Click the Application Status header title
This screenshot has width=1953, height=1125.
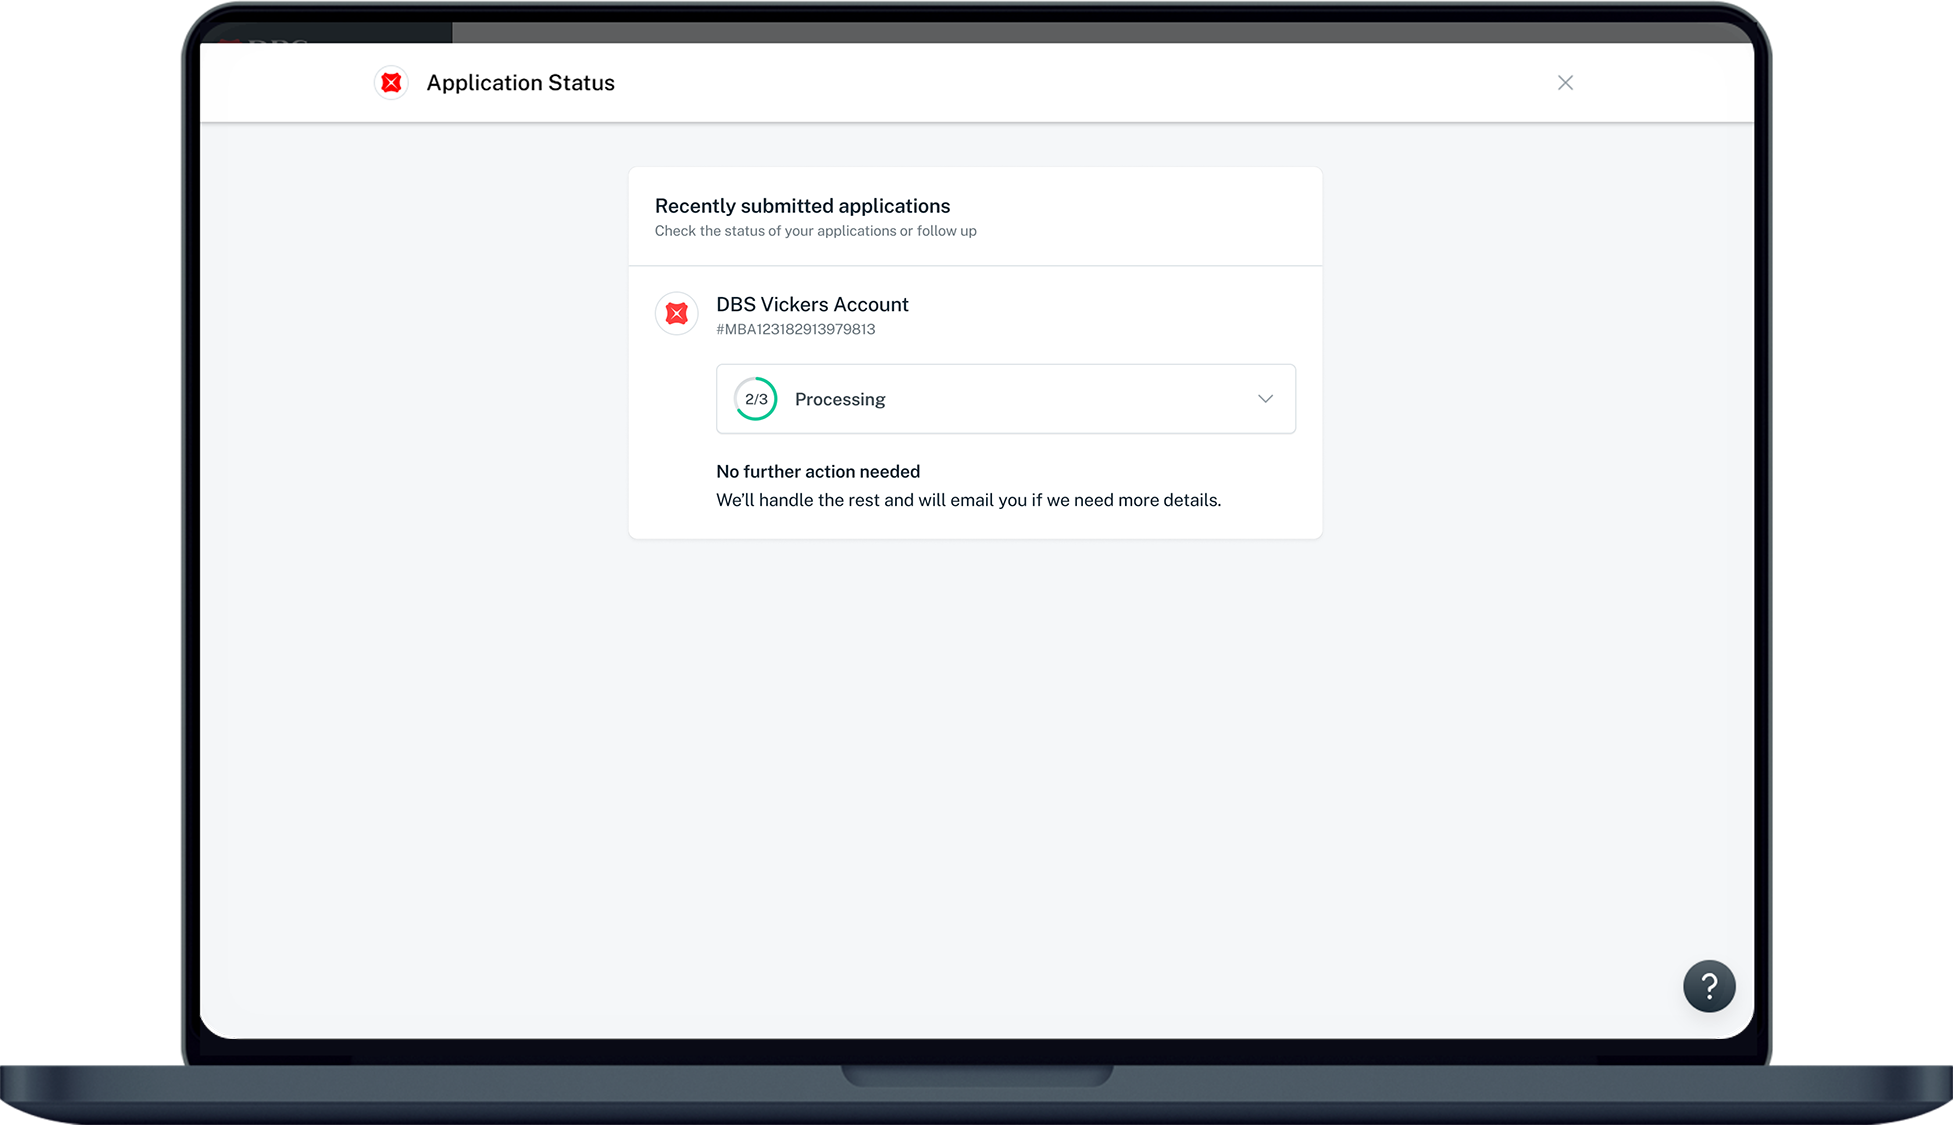(520, 83)
